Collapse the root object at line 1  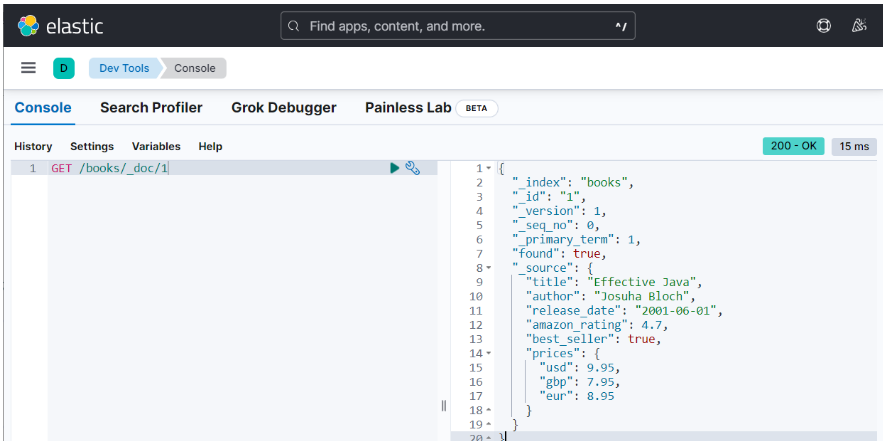click(488, 168)
